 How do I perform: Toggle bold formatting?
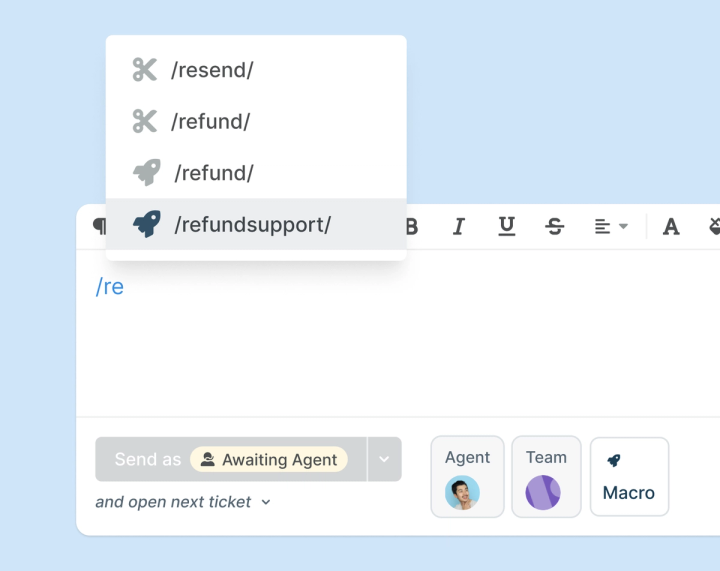click(x=411, y=227)
